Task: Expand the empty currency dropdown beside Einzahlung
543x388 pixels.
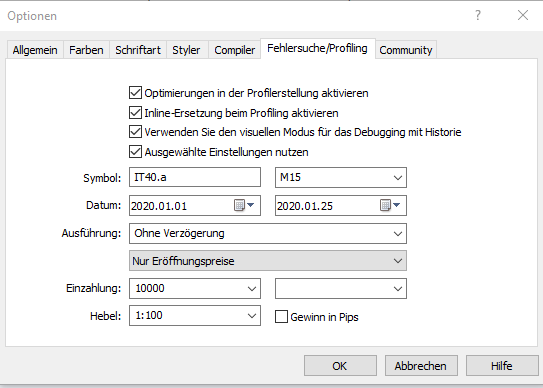Action: pos(341,288)
